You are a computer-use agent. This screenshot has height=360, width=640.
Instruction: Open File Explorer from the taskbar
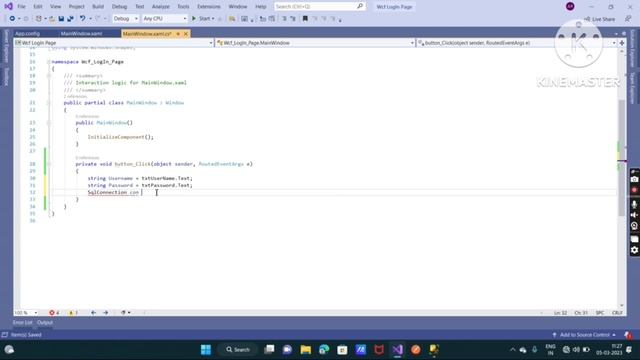(x=306, y=349)
